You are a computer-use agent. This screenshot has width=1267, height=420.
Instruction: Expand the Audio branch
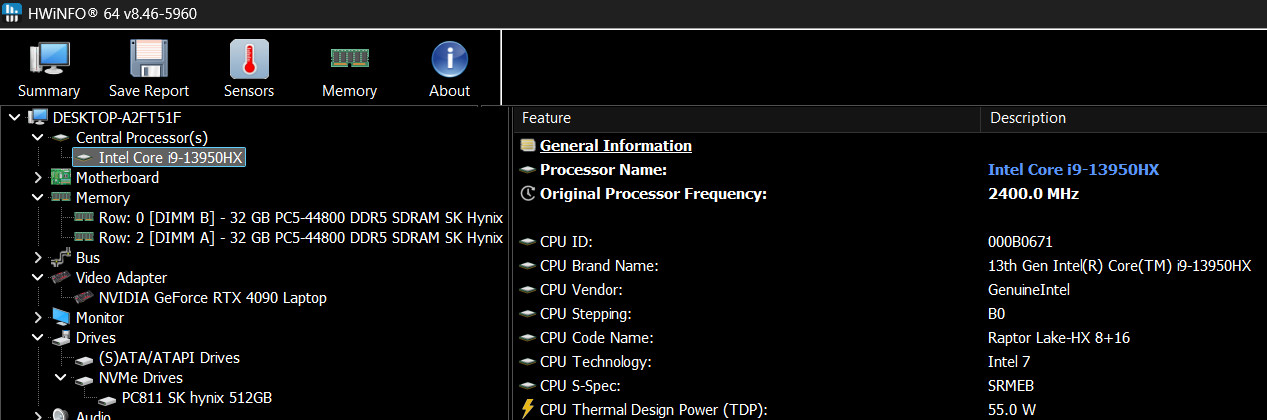(38, 414)
